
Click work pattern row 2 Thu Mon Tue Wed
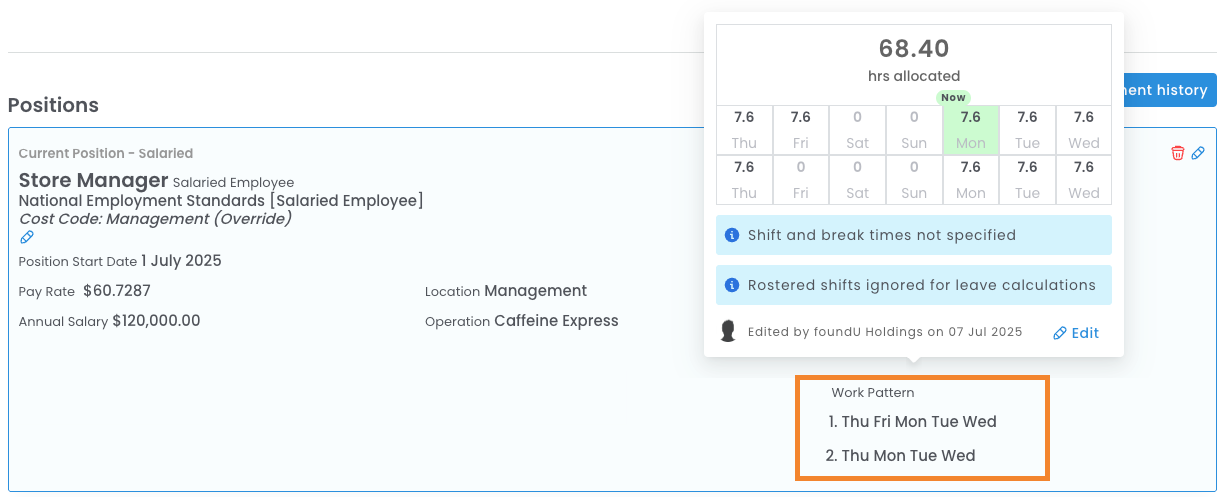point(901,456)
